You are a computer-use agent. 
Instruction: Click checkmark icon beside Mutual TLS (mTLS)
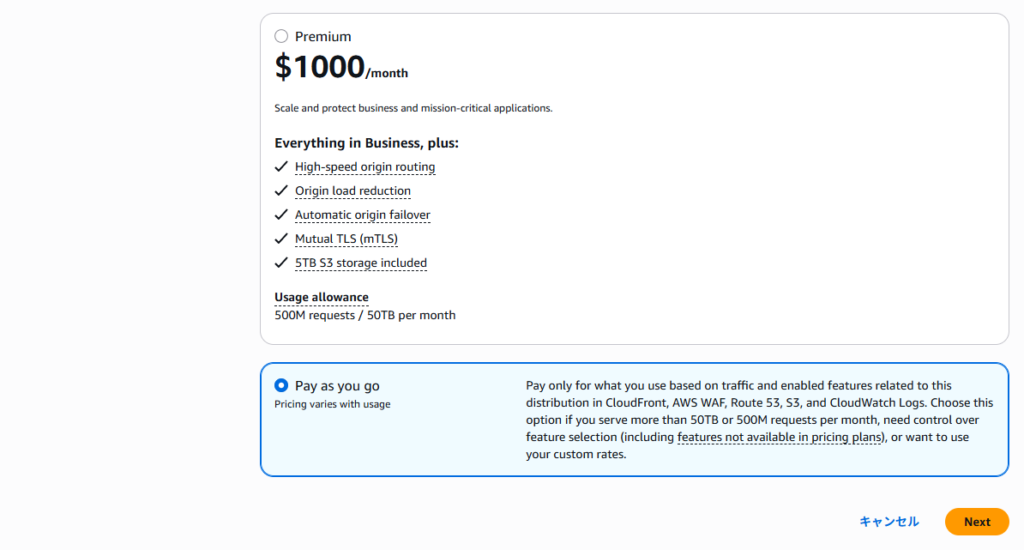281,239
